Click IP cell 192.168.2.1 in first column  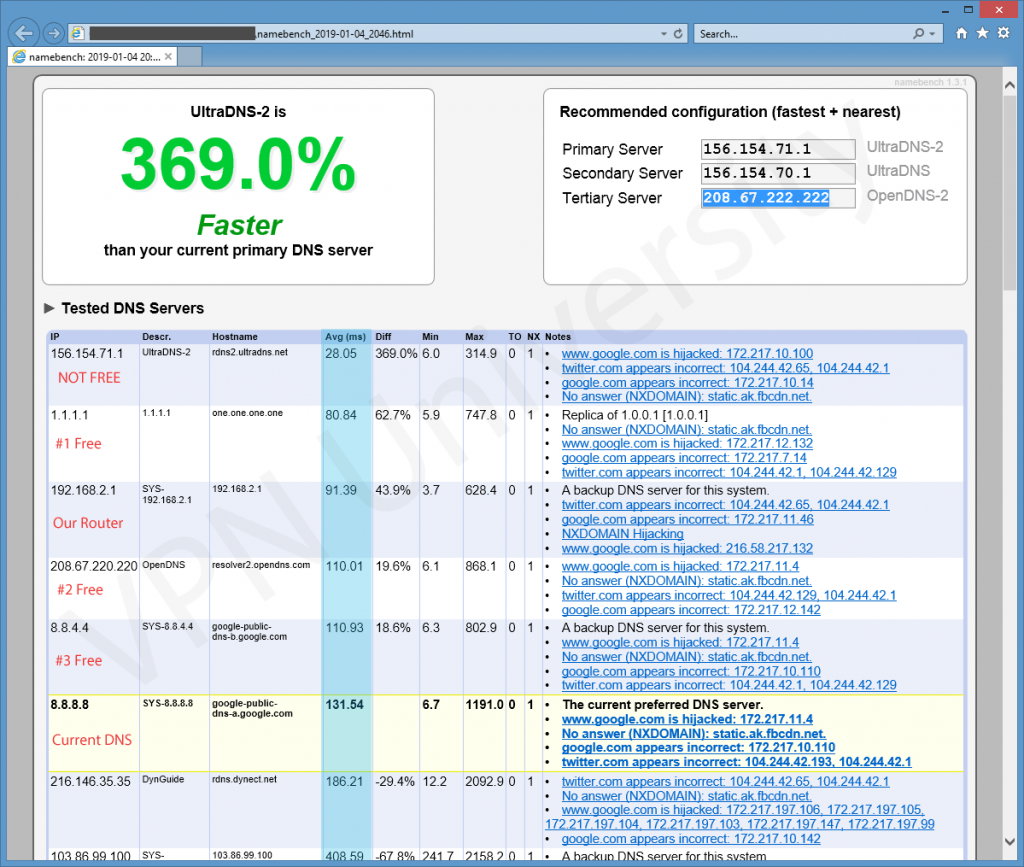(x=83, y=490)
